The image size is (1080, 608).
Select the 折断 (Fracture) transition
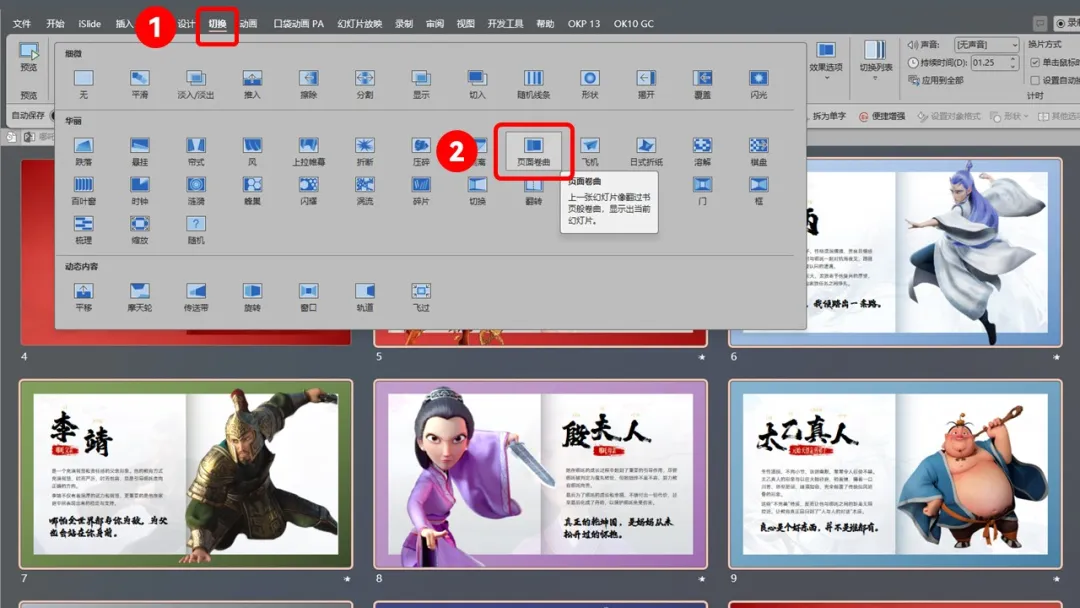click(x=365, y=151)
